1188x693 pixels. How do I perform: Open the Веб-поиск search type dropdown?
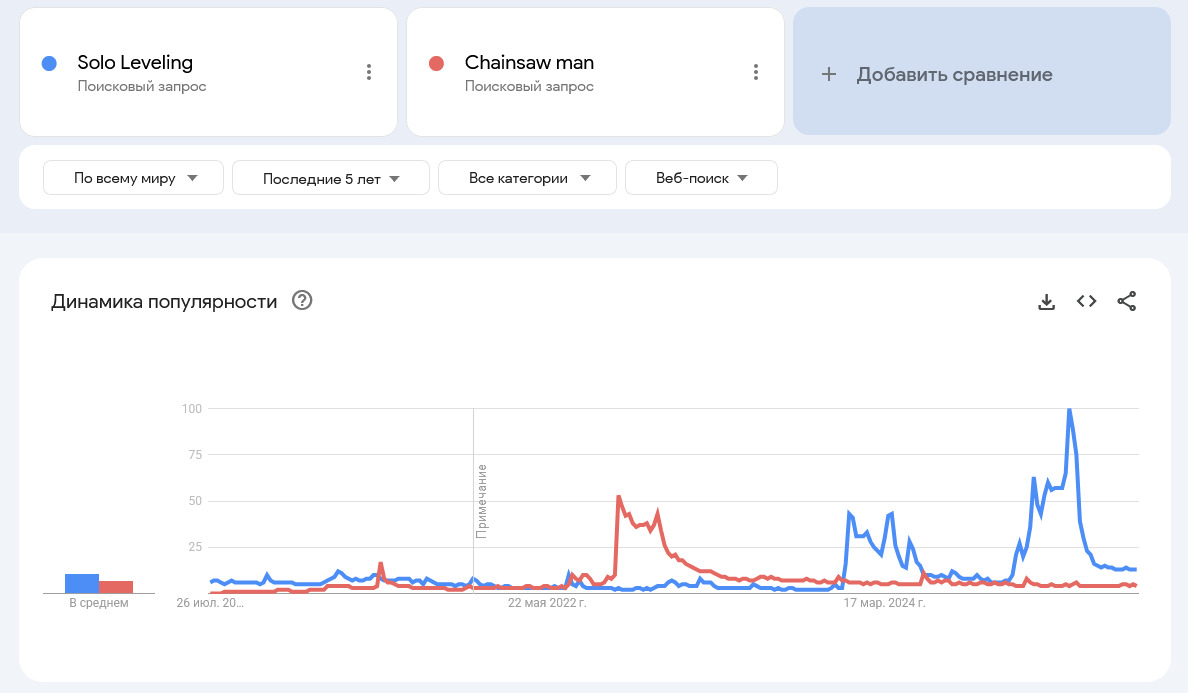click(x=701, y=178)
